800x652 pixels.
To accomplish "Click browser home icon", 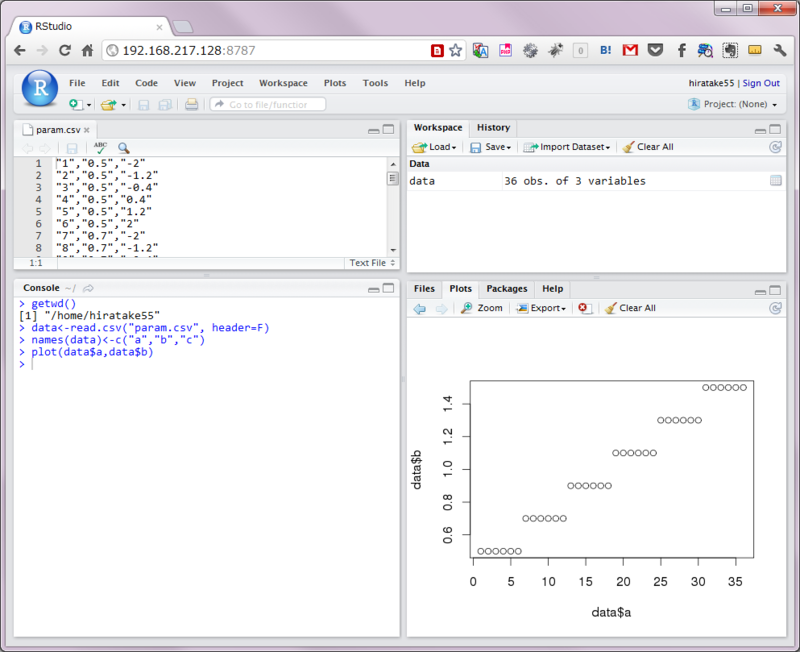I will pos(87,51).
